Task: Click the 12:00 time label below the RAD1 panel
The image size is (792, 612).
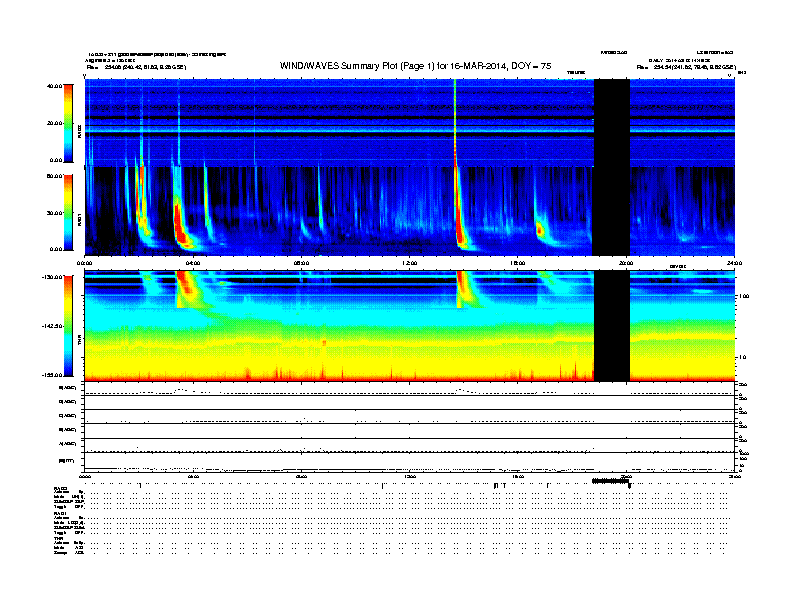Action: click(410, 263)
